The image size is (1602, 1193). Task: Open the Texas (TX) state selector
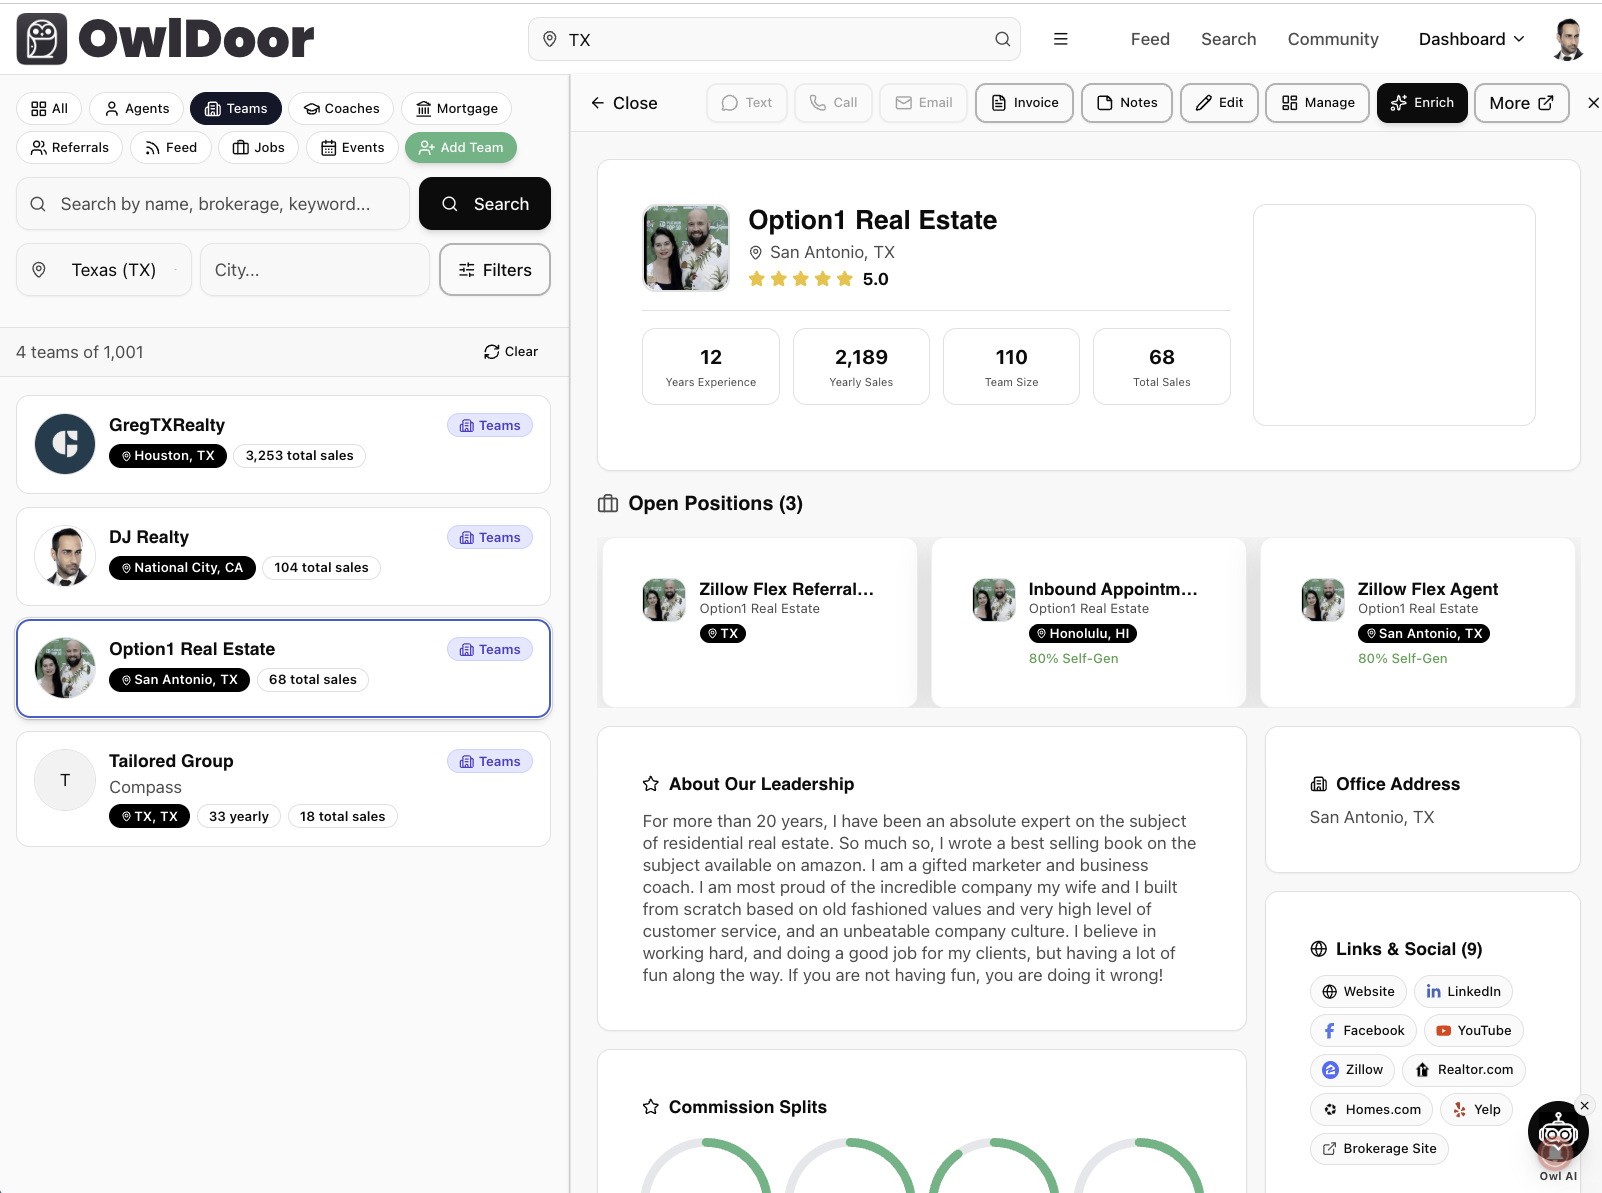pos(104,270)
